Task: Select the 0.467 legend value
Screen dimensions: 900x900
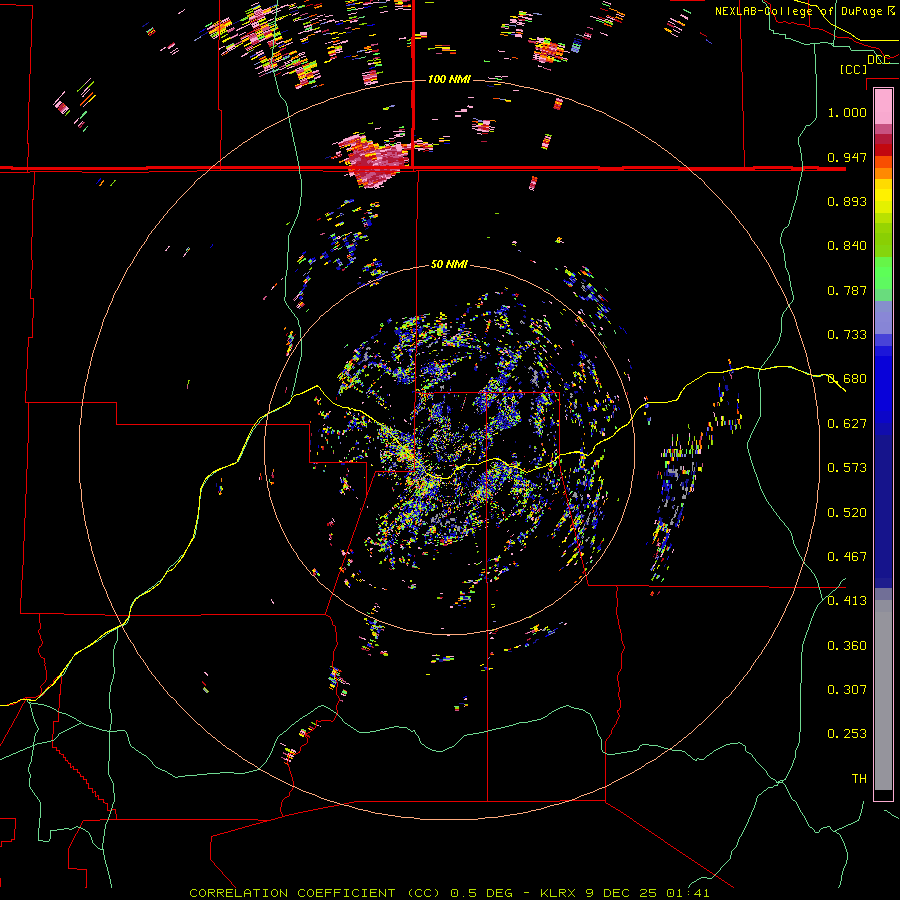Action: click(x=847, y=557)
